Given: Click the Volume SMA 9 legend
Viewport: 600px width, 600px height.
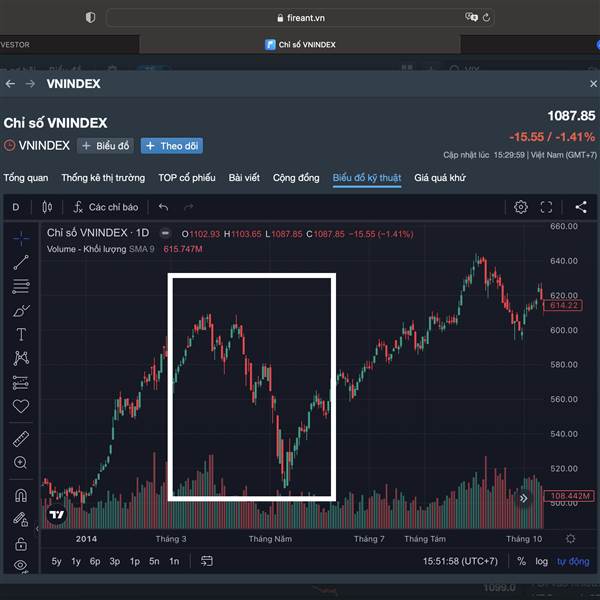Looking at the screenshot, I should (x=101, y=249).
